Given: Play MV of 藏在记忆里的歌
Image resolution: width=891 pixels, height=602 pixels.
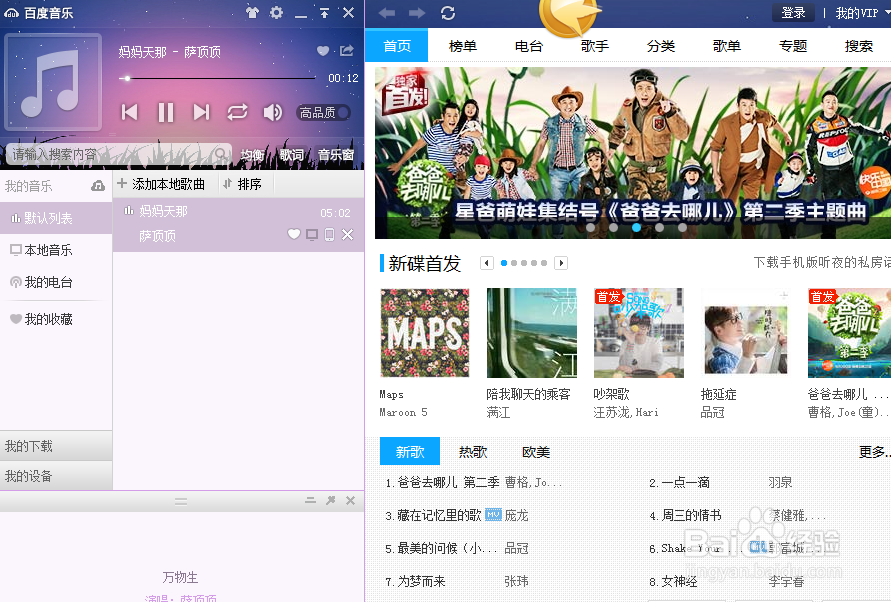Looking at the screenshot, I should [x=493, y=514].
